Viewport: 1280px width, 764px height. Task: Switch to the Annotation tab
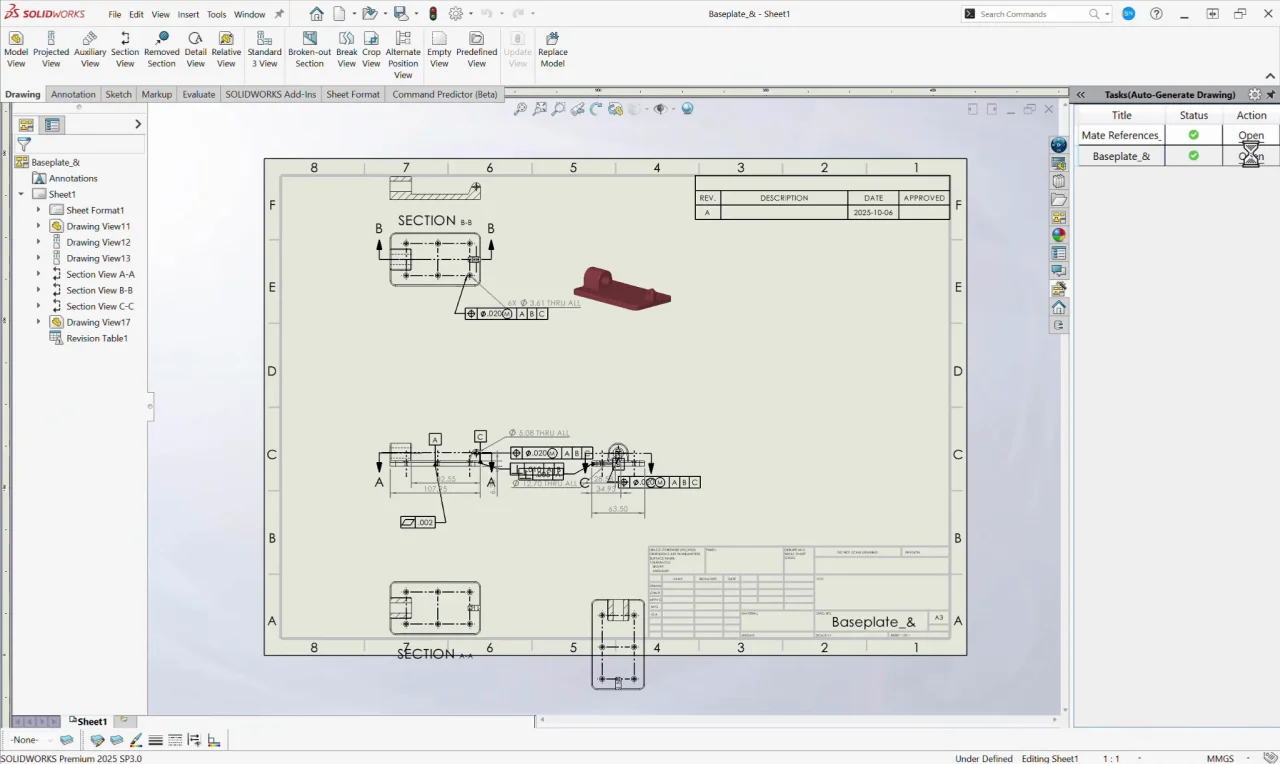(73, 94)
